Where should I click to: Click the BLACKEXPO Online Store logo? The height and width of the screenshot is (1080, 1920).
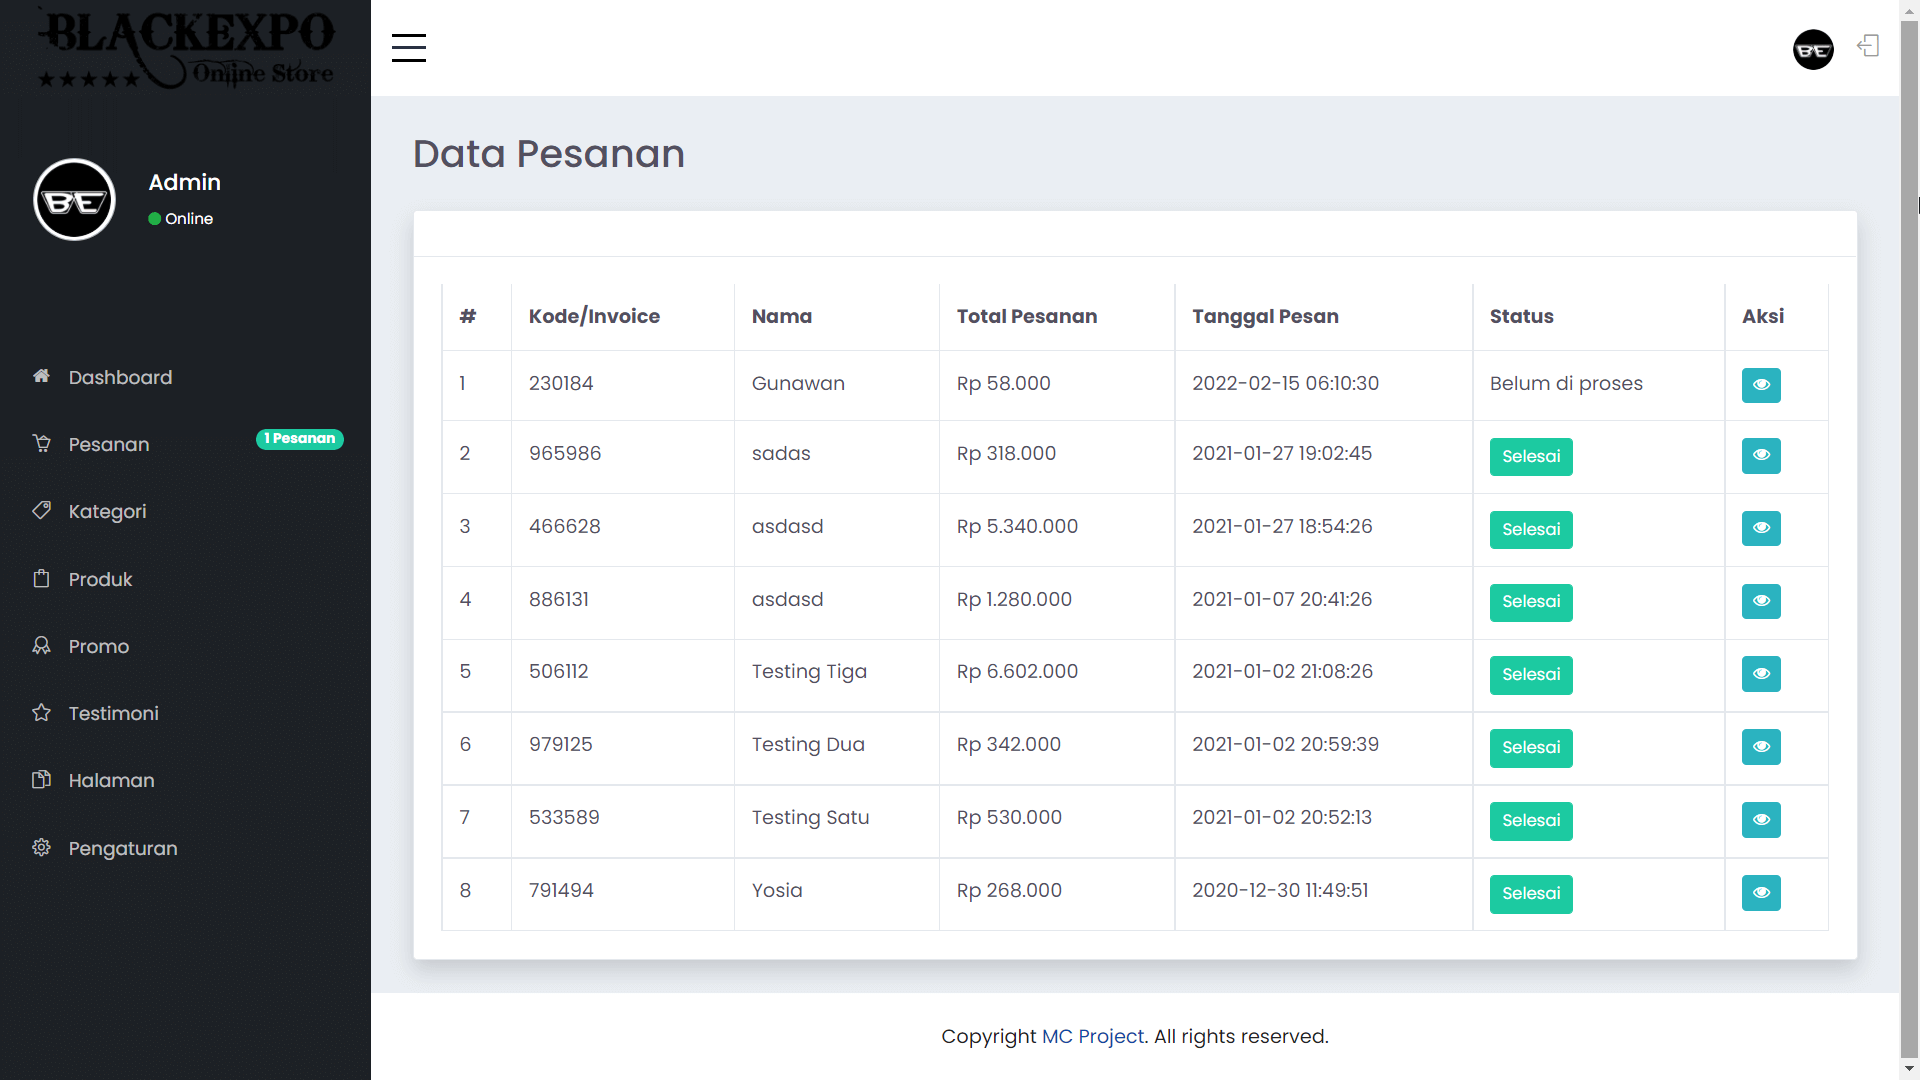(185, 48)
